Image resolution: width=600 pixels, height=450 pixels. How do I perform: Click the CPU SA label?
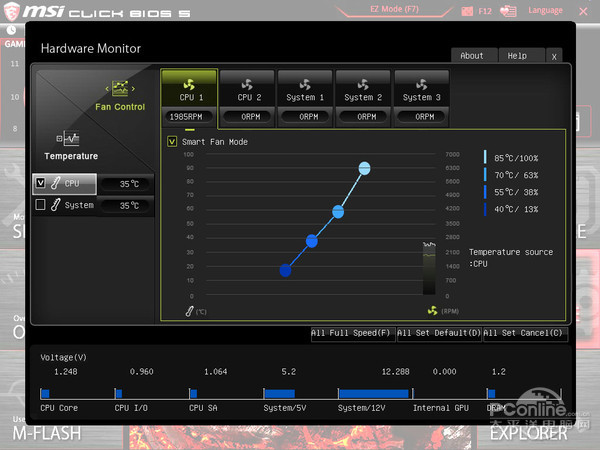click(203, 408)
